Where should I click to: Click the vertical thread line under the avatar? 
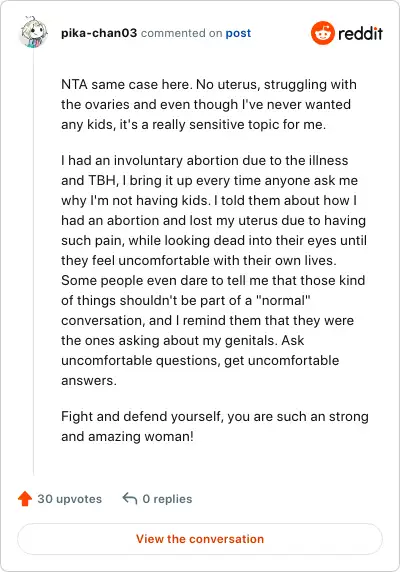tap(34, 261)
